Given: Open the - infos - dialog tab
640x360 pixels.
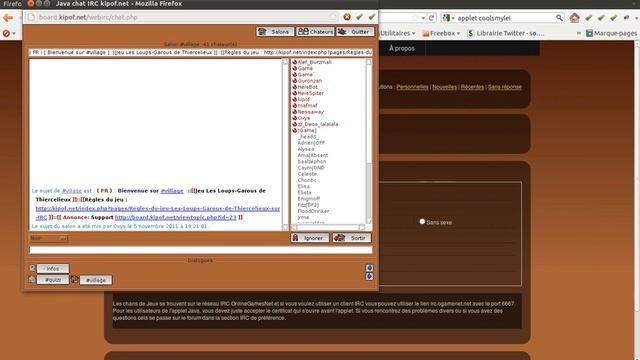Looking at the screenshot, I should click(x=53, y=269).
